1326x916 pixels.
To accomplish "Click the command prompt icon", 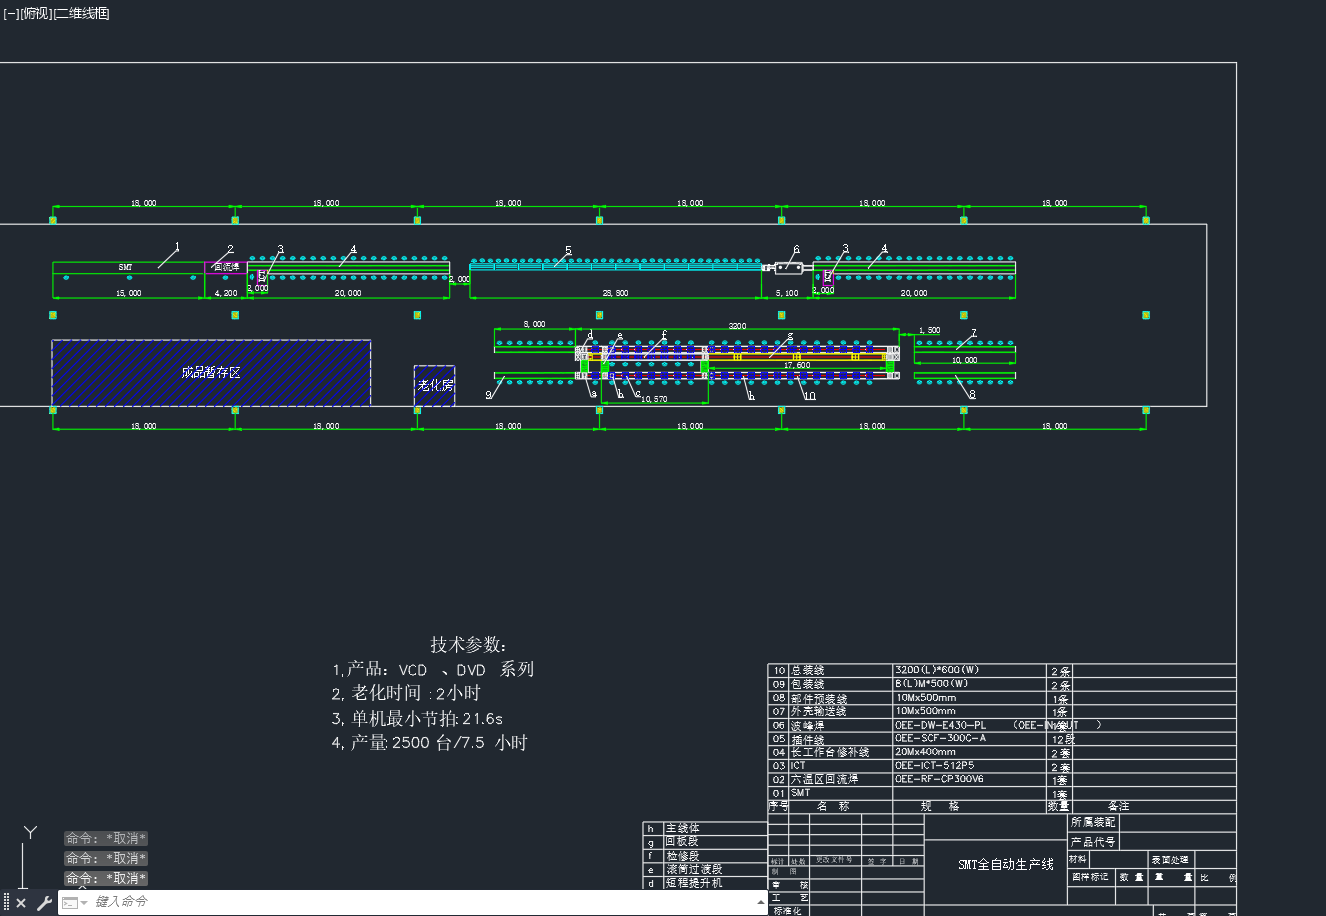I will pyautogui.click(x=69, y=903).
